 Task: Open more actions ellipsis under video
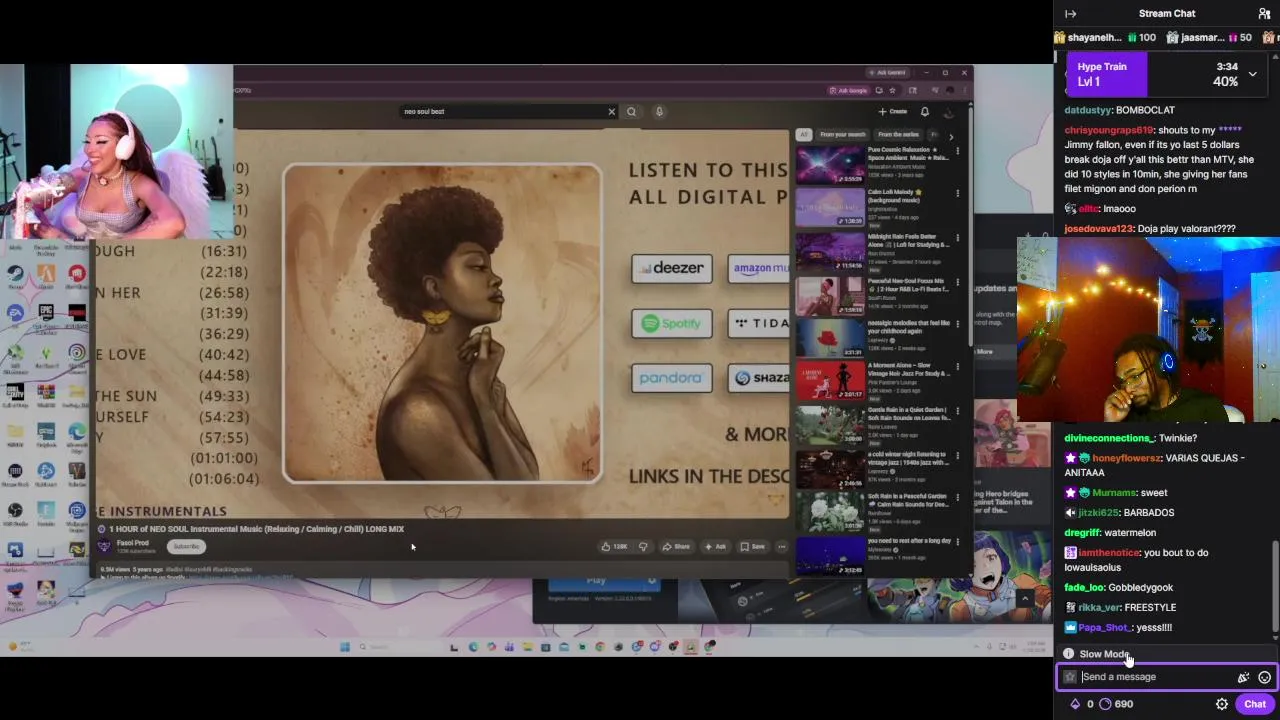[x=782, y=547]
